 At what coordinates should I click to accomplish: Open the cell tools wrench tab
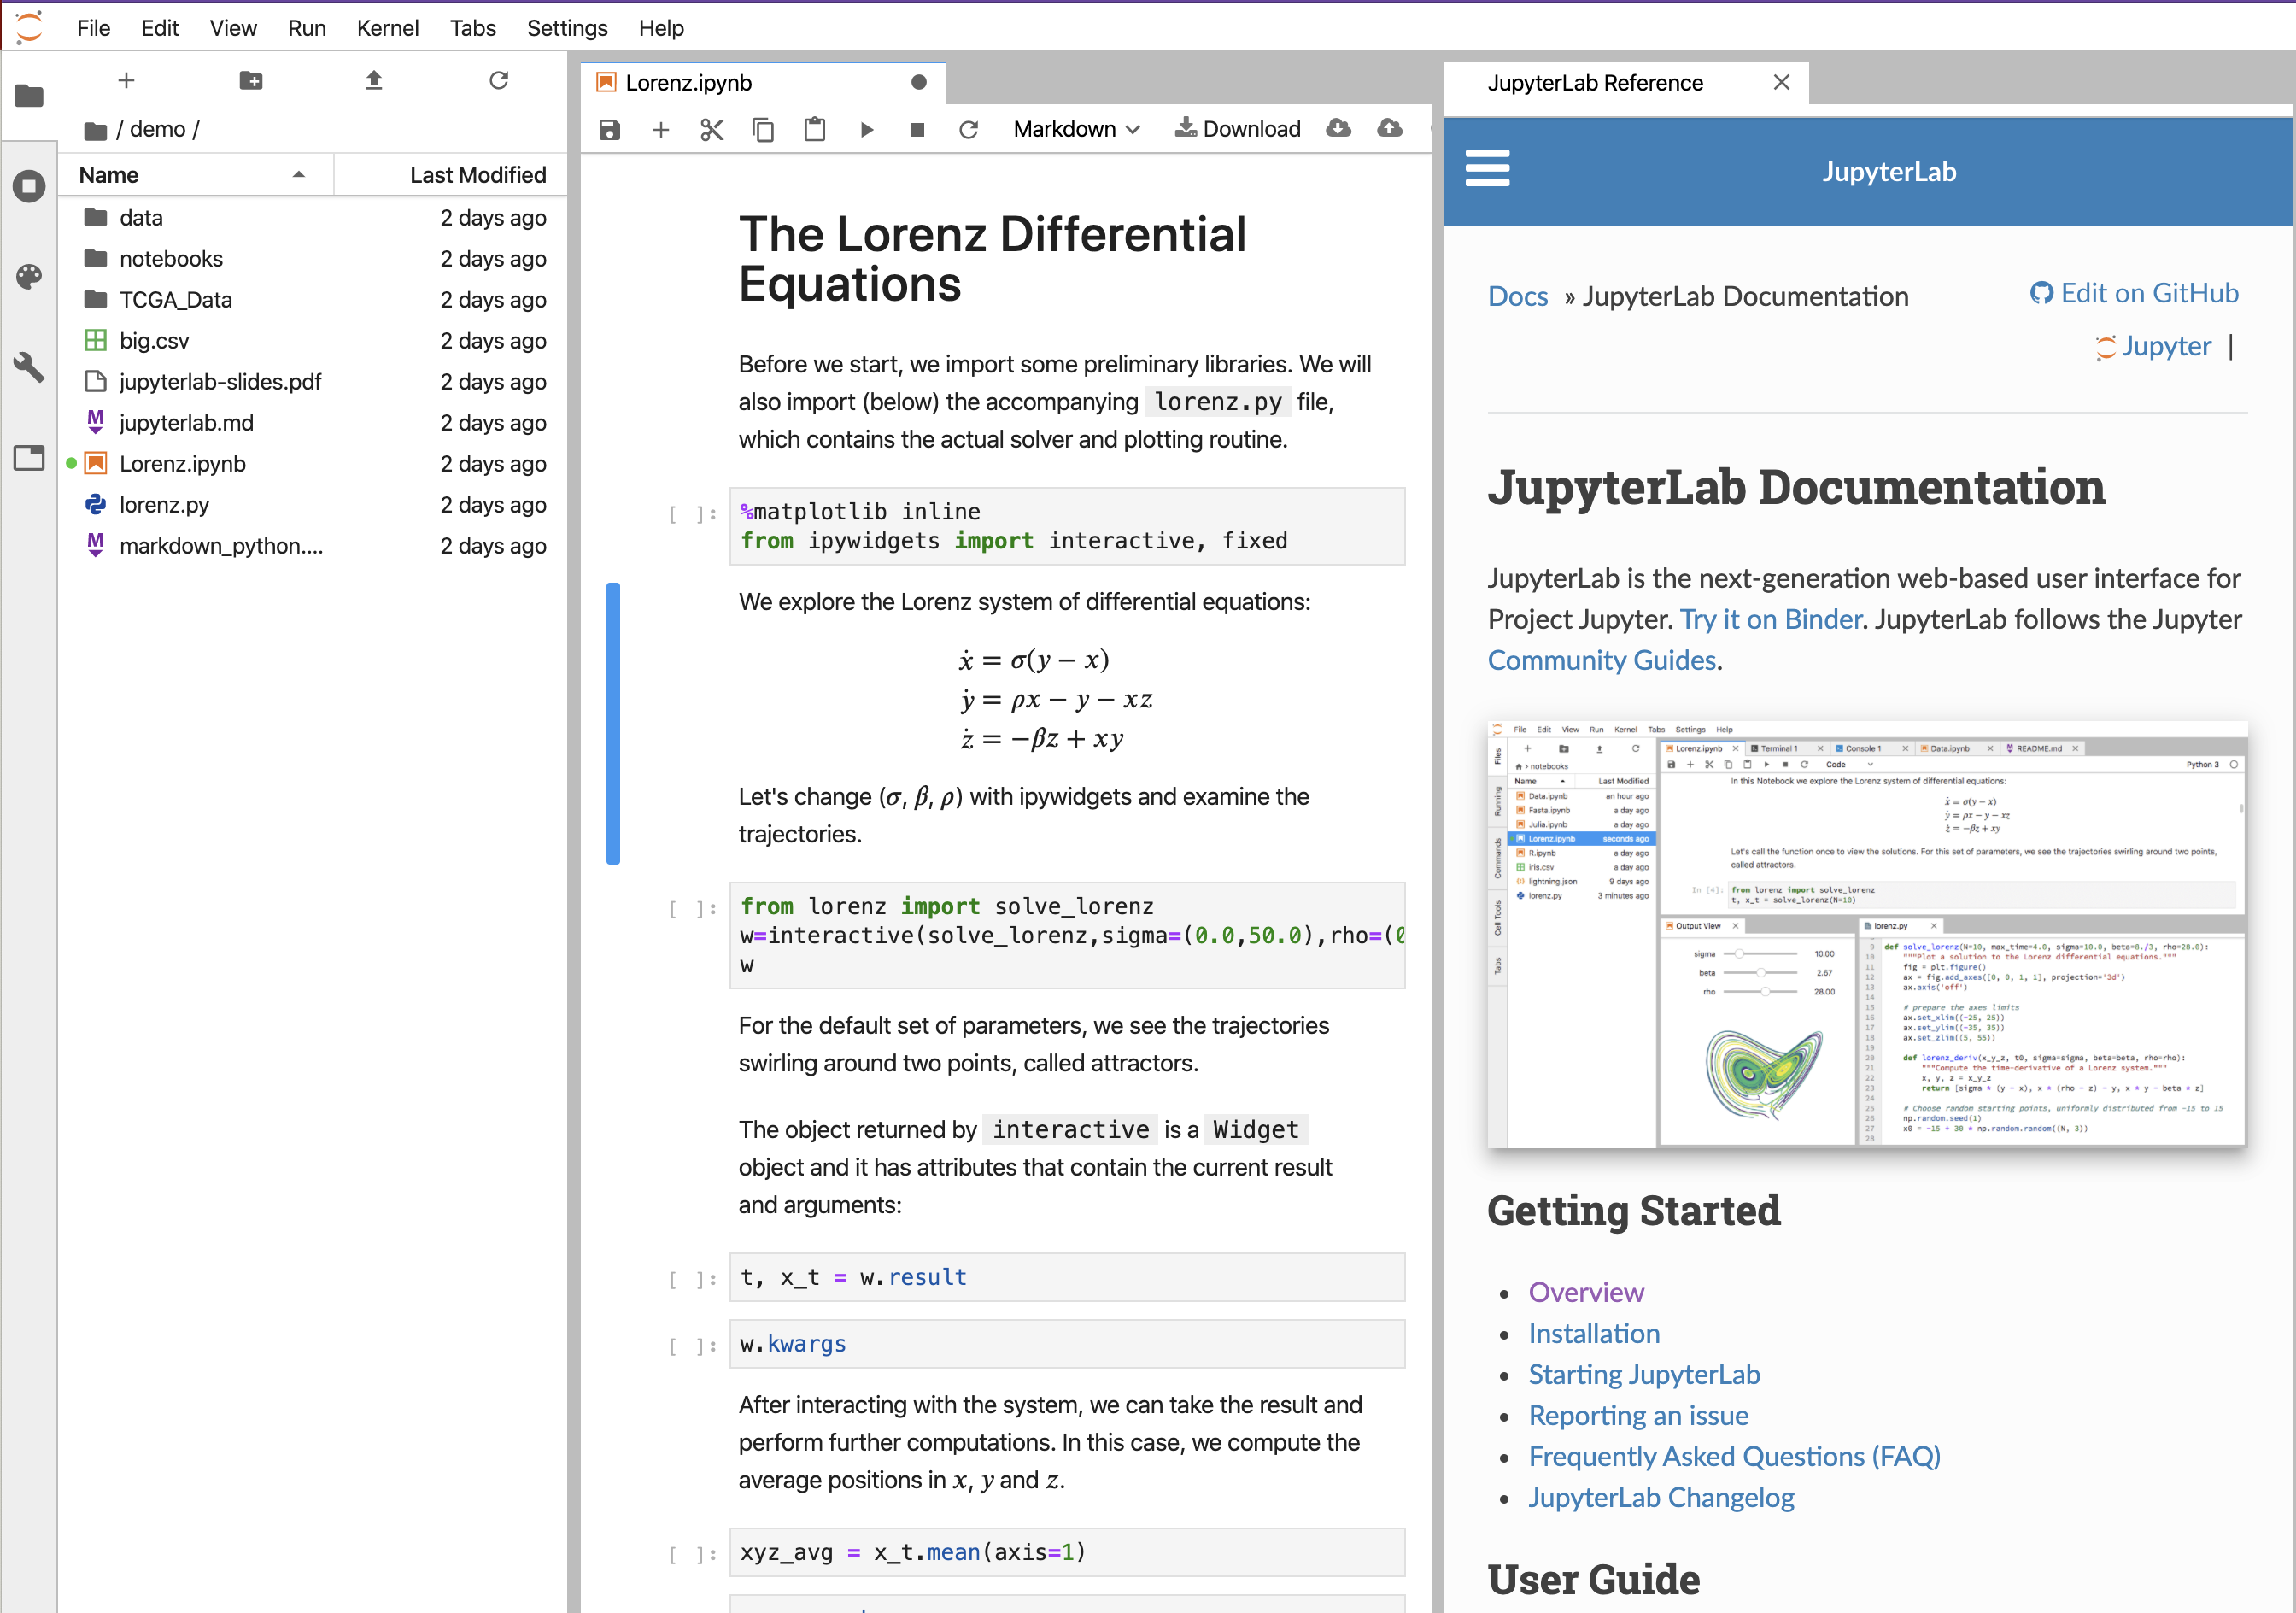pos(29,367)
